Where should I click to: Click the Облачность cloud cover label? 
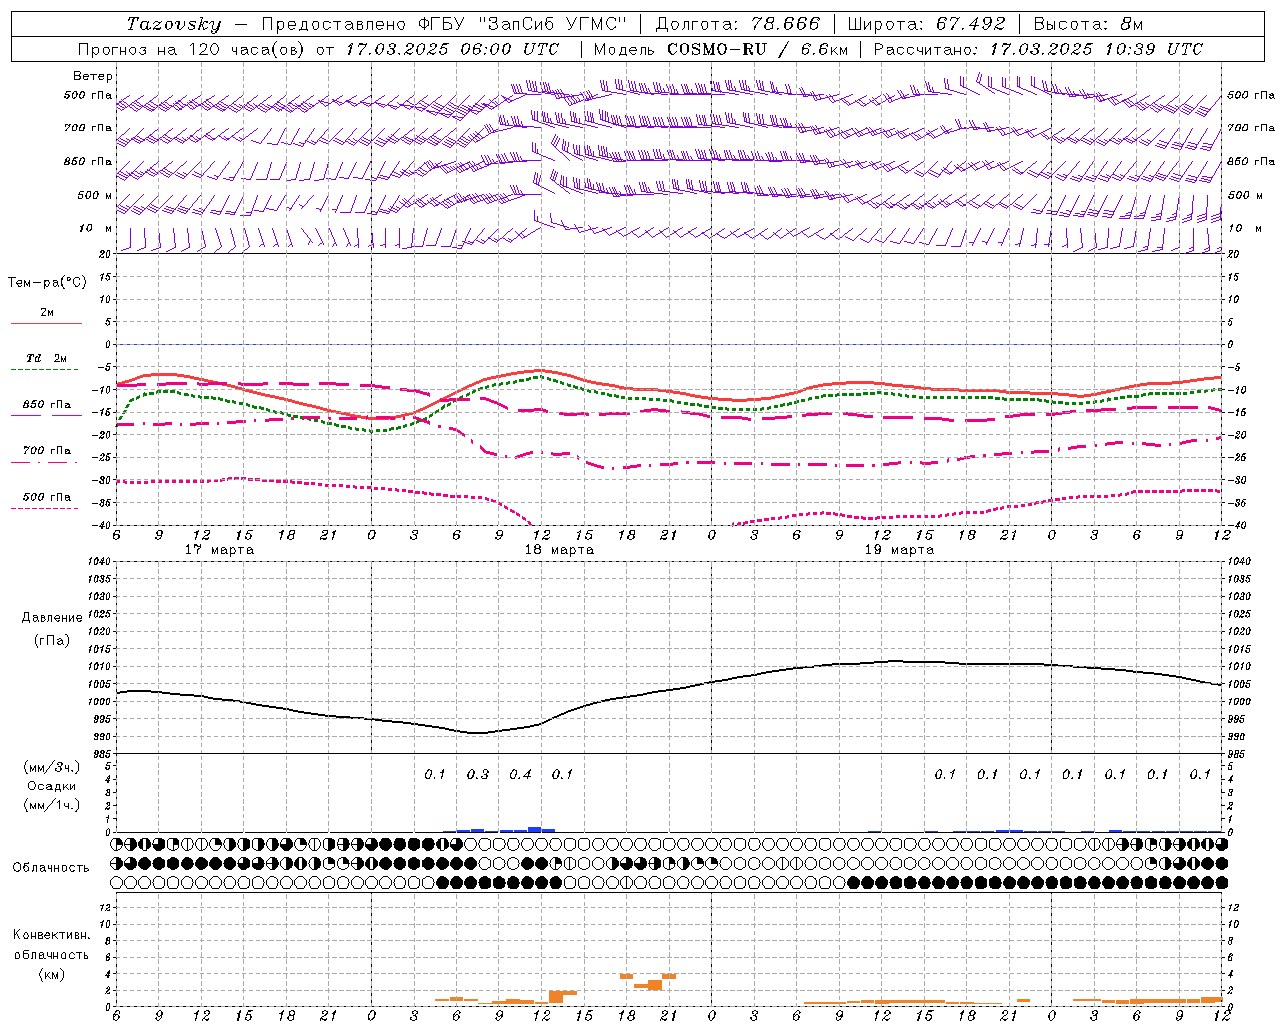pos(51,868)
